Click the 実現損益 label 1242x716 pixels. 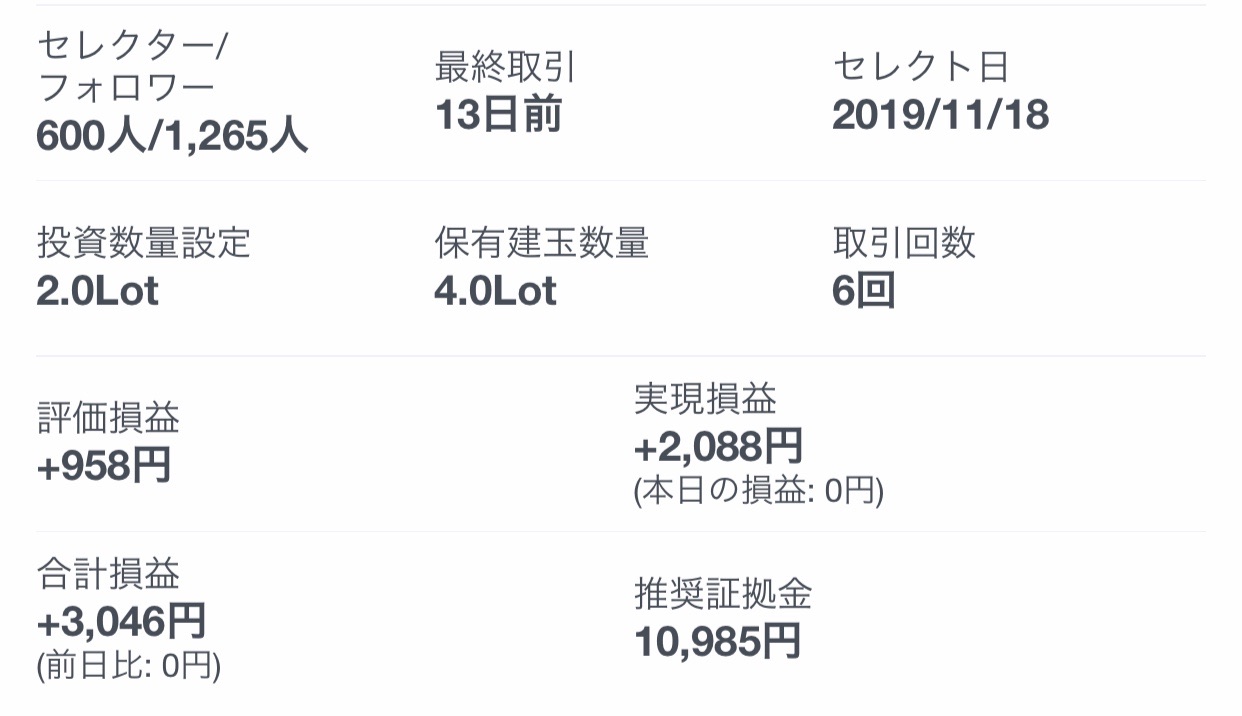point(705,400)
